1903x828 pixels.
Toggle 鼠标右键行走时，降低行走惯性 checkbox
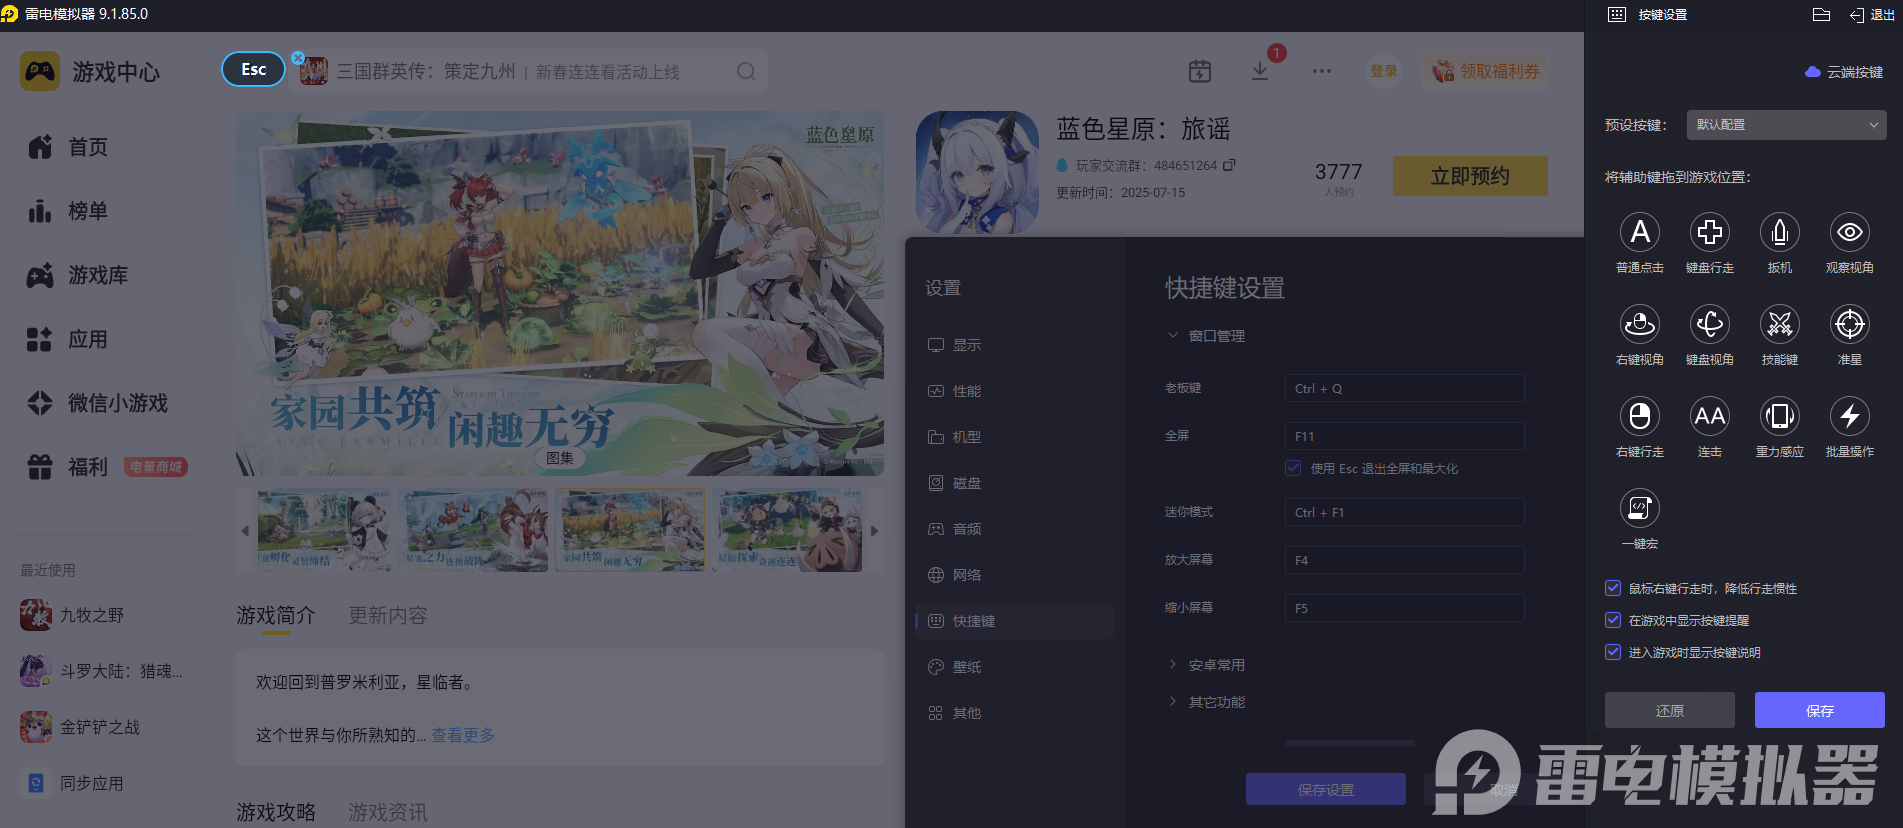tap(1613, 588)
